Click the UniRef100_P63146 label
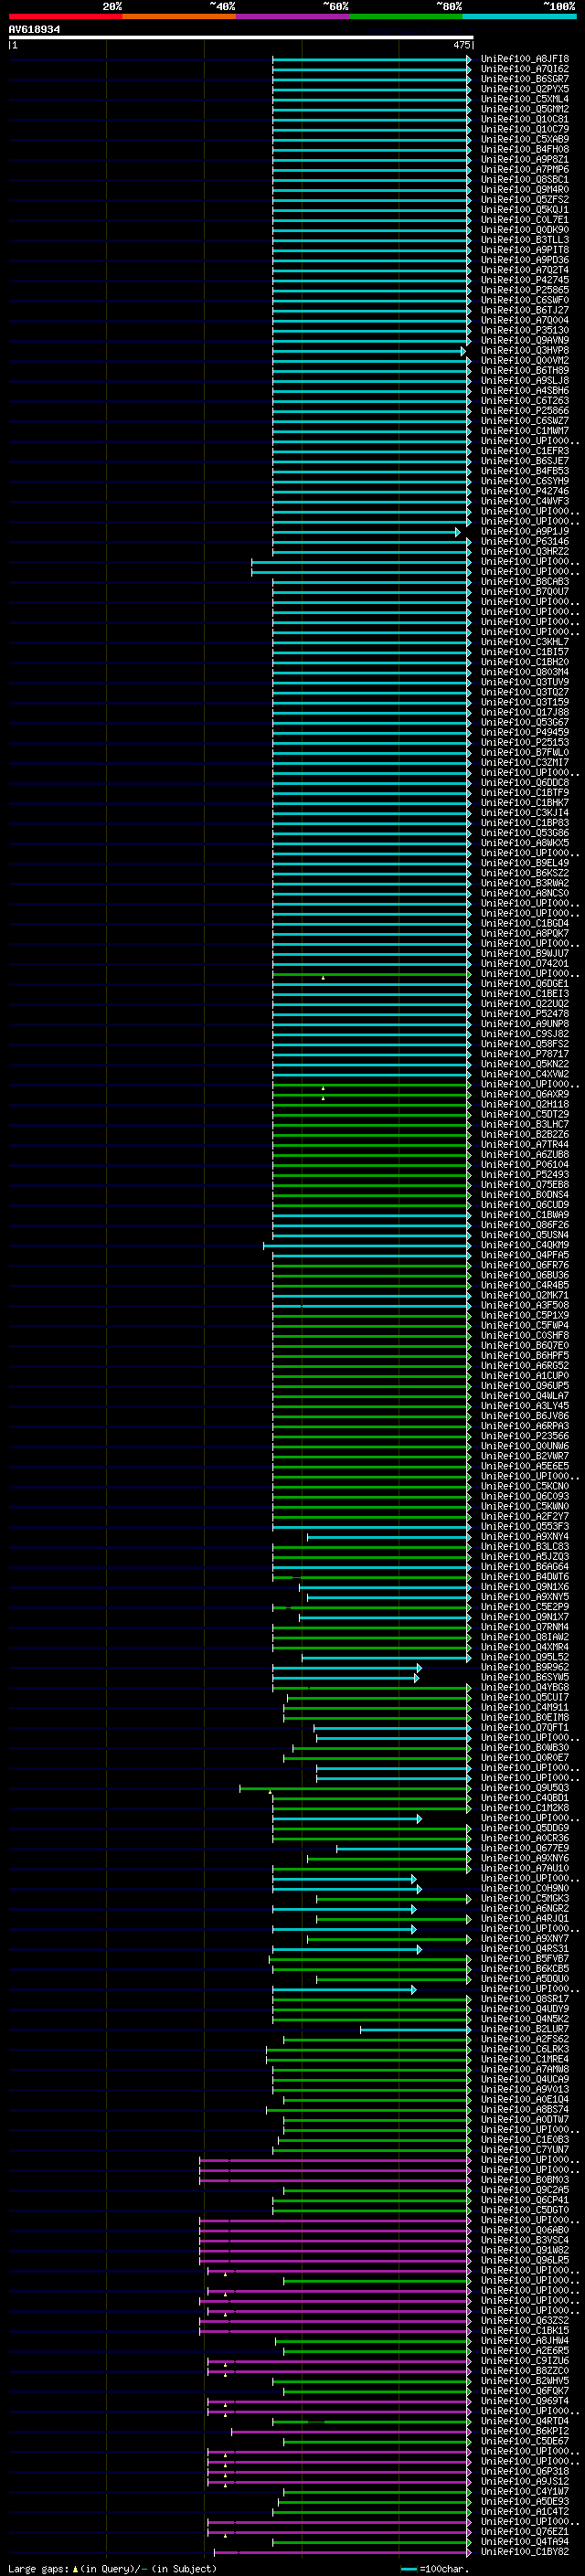This screenshot has height=2576, width=585. tap(525, 541)
